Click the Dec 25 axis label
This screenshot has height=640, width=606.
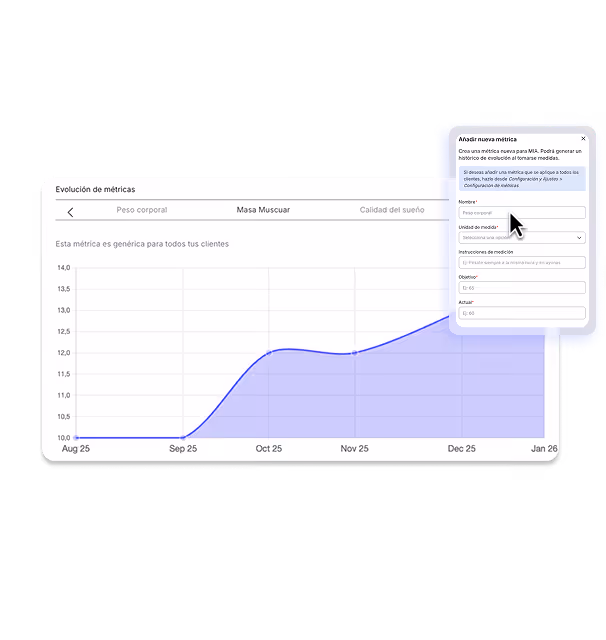point(462,449)
